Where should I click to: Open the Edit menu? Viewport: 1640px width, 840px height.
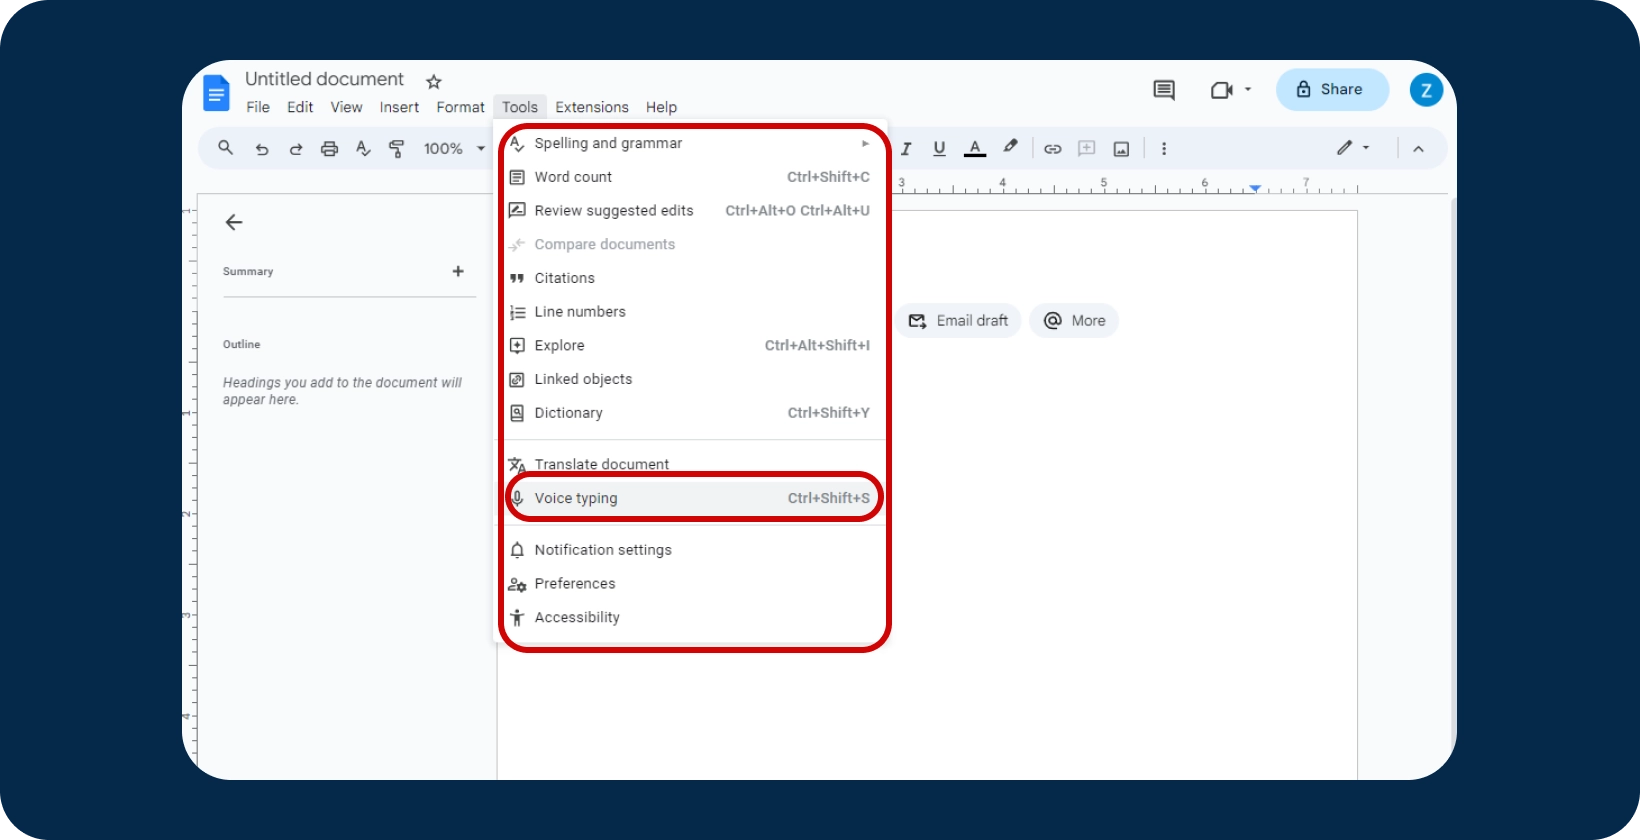(x=300, y=107)
